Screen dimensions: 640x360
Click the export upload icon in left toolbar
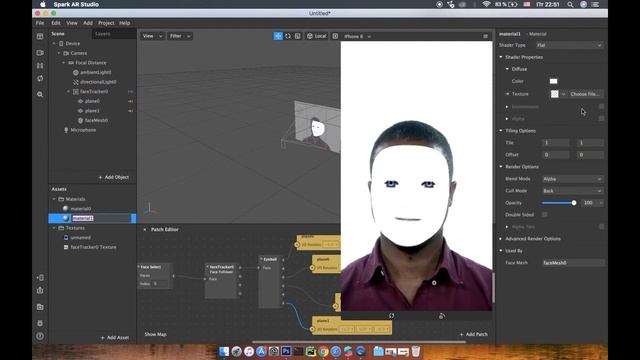click(40, 290)
